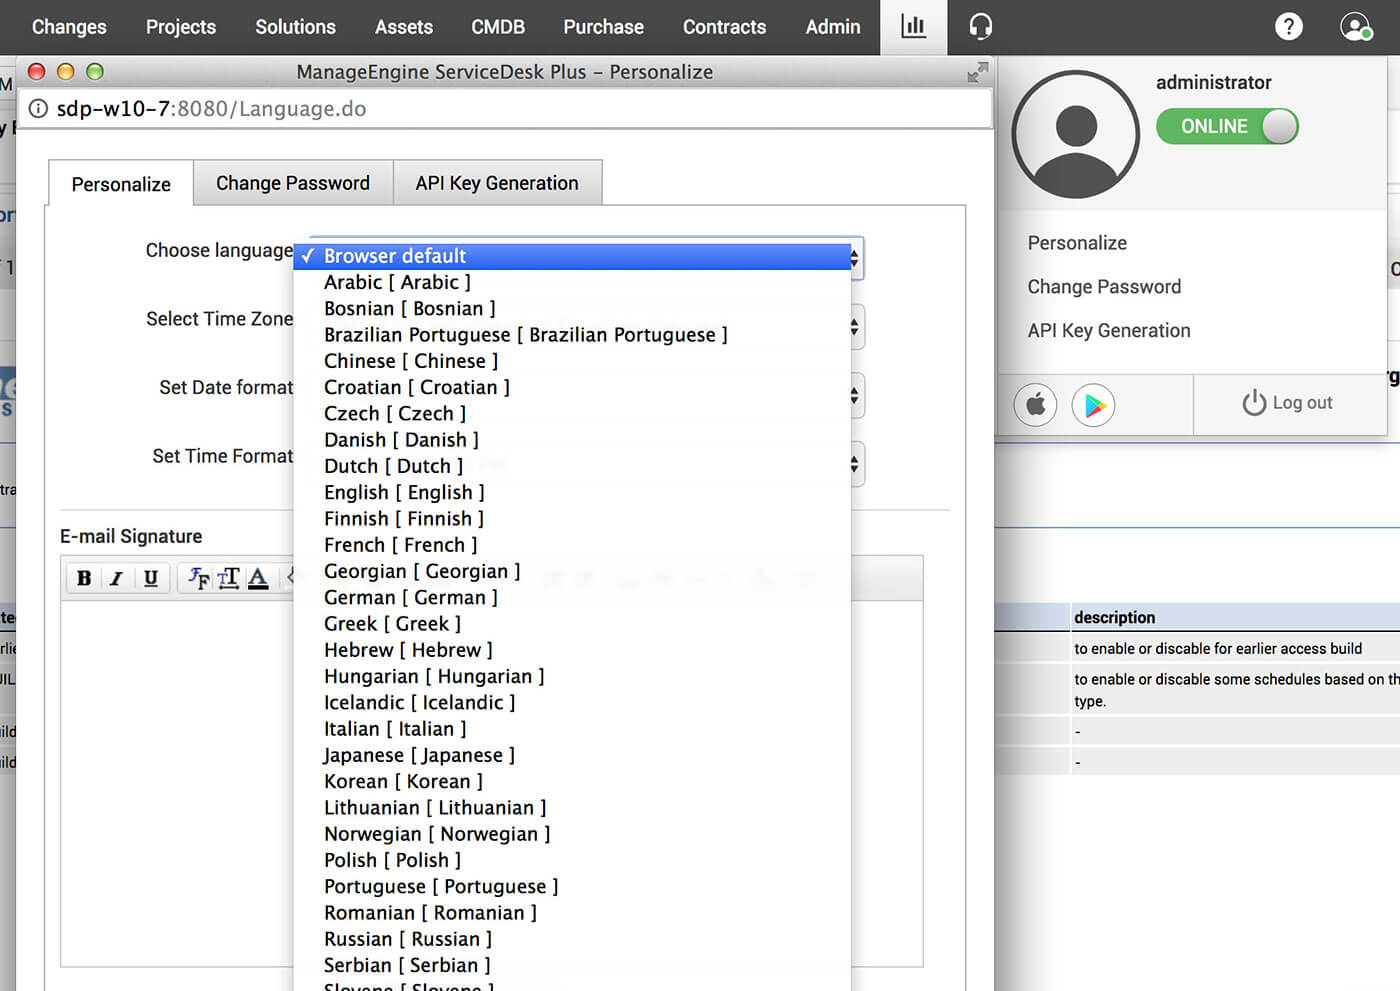Choose French from the language list
This screenshot has width=1400, height=991.
pos(573,545)
